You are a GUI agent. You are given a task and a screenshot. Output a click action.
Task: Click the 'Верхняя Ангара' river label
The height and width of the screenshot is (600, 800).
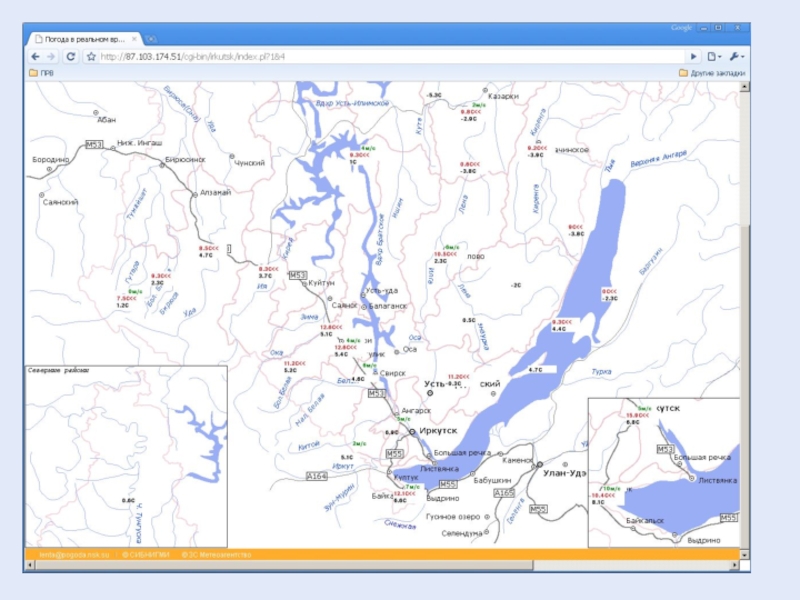[659, 159]
